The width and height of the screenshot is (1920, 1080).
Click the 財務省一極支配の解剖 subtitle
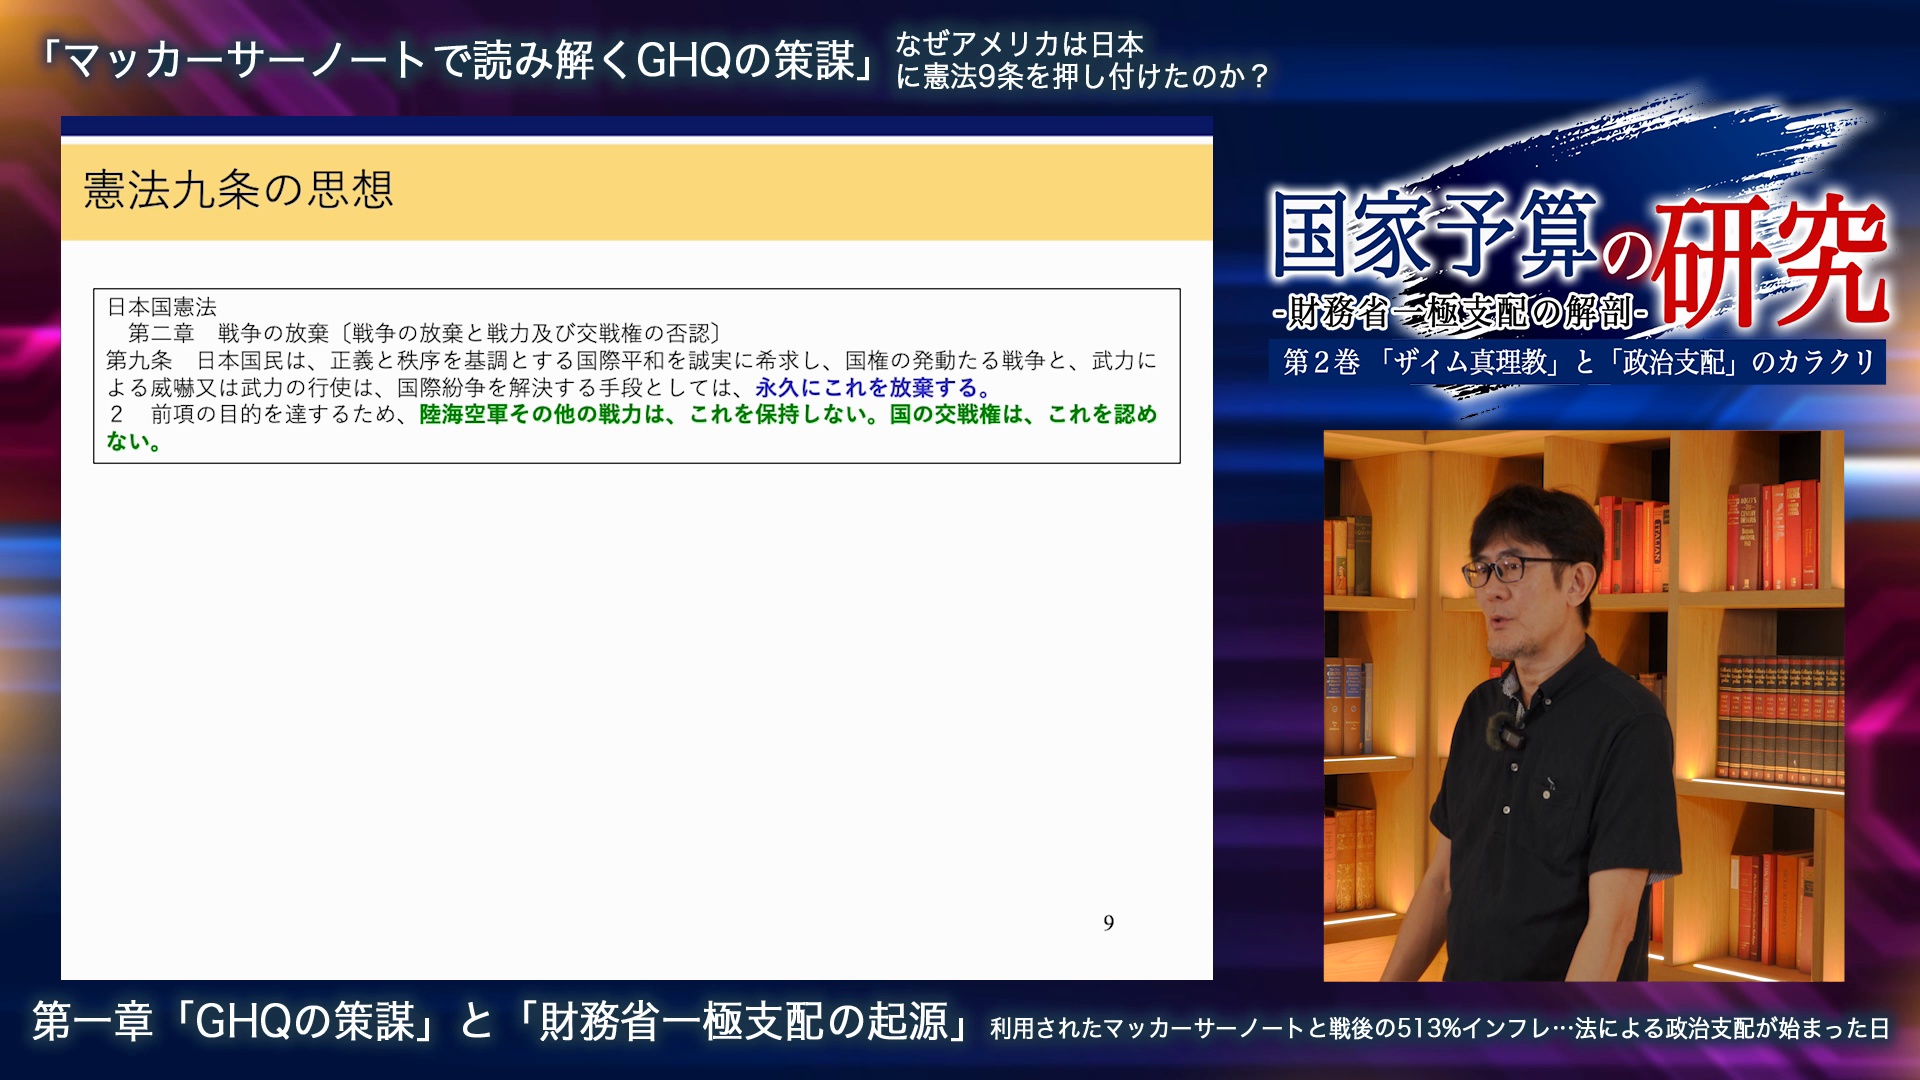point(1460,313)
